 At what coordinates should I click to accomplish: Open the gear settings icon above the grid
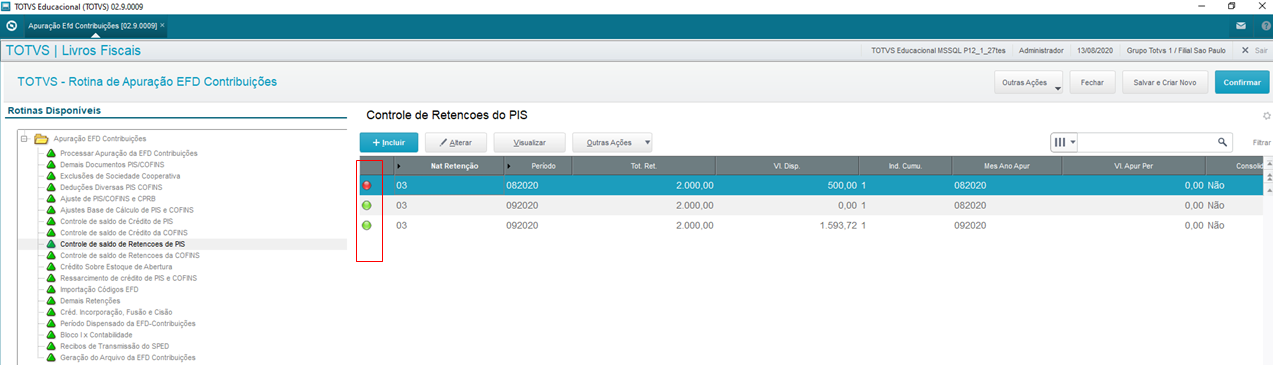click(1267, 116)
